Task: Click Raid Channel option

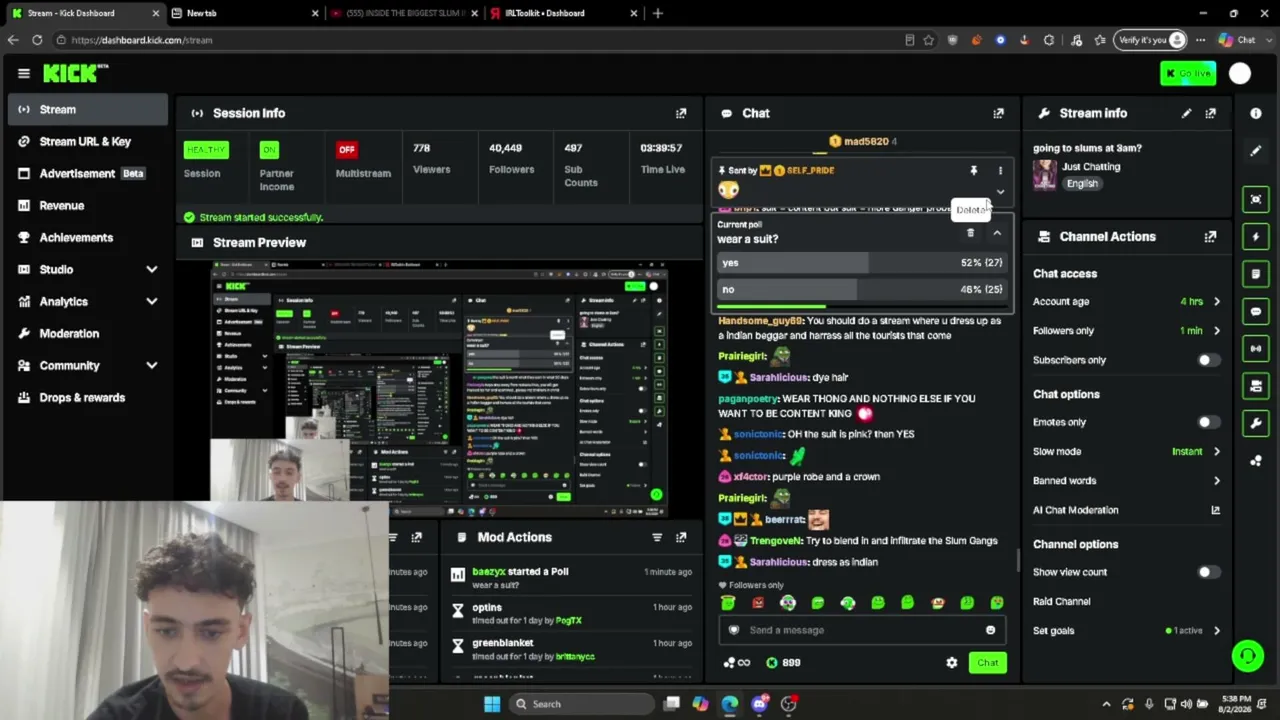Action: coord(1061,601)
